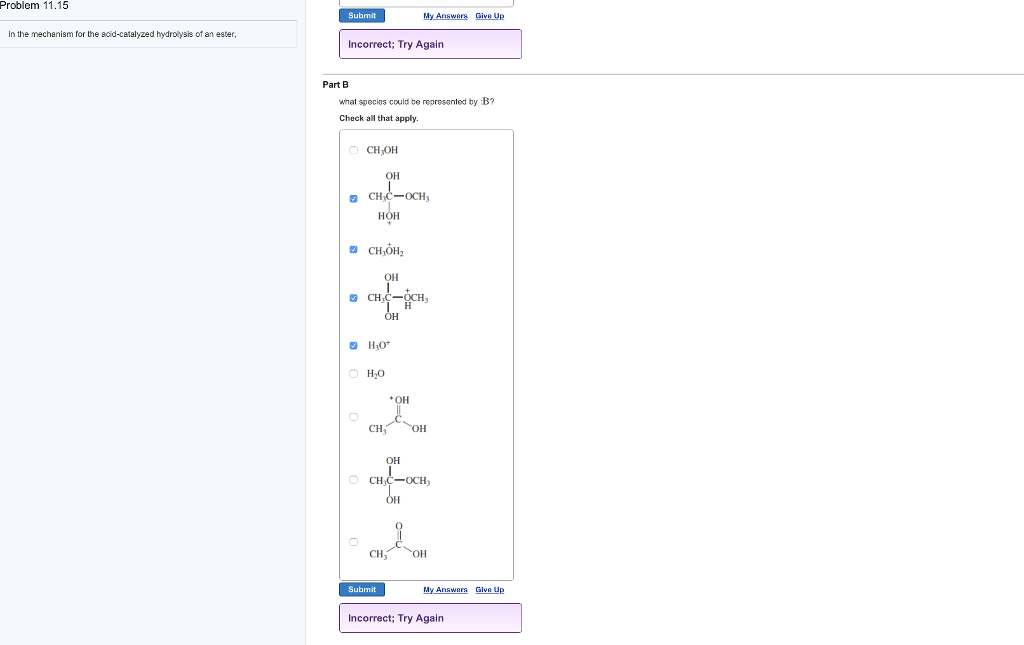Screen dimensions: 1024x645
Task: Check the neutral tetrahedral intermediate checkbox
Action: click(353, 480)
